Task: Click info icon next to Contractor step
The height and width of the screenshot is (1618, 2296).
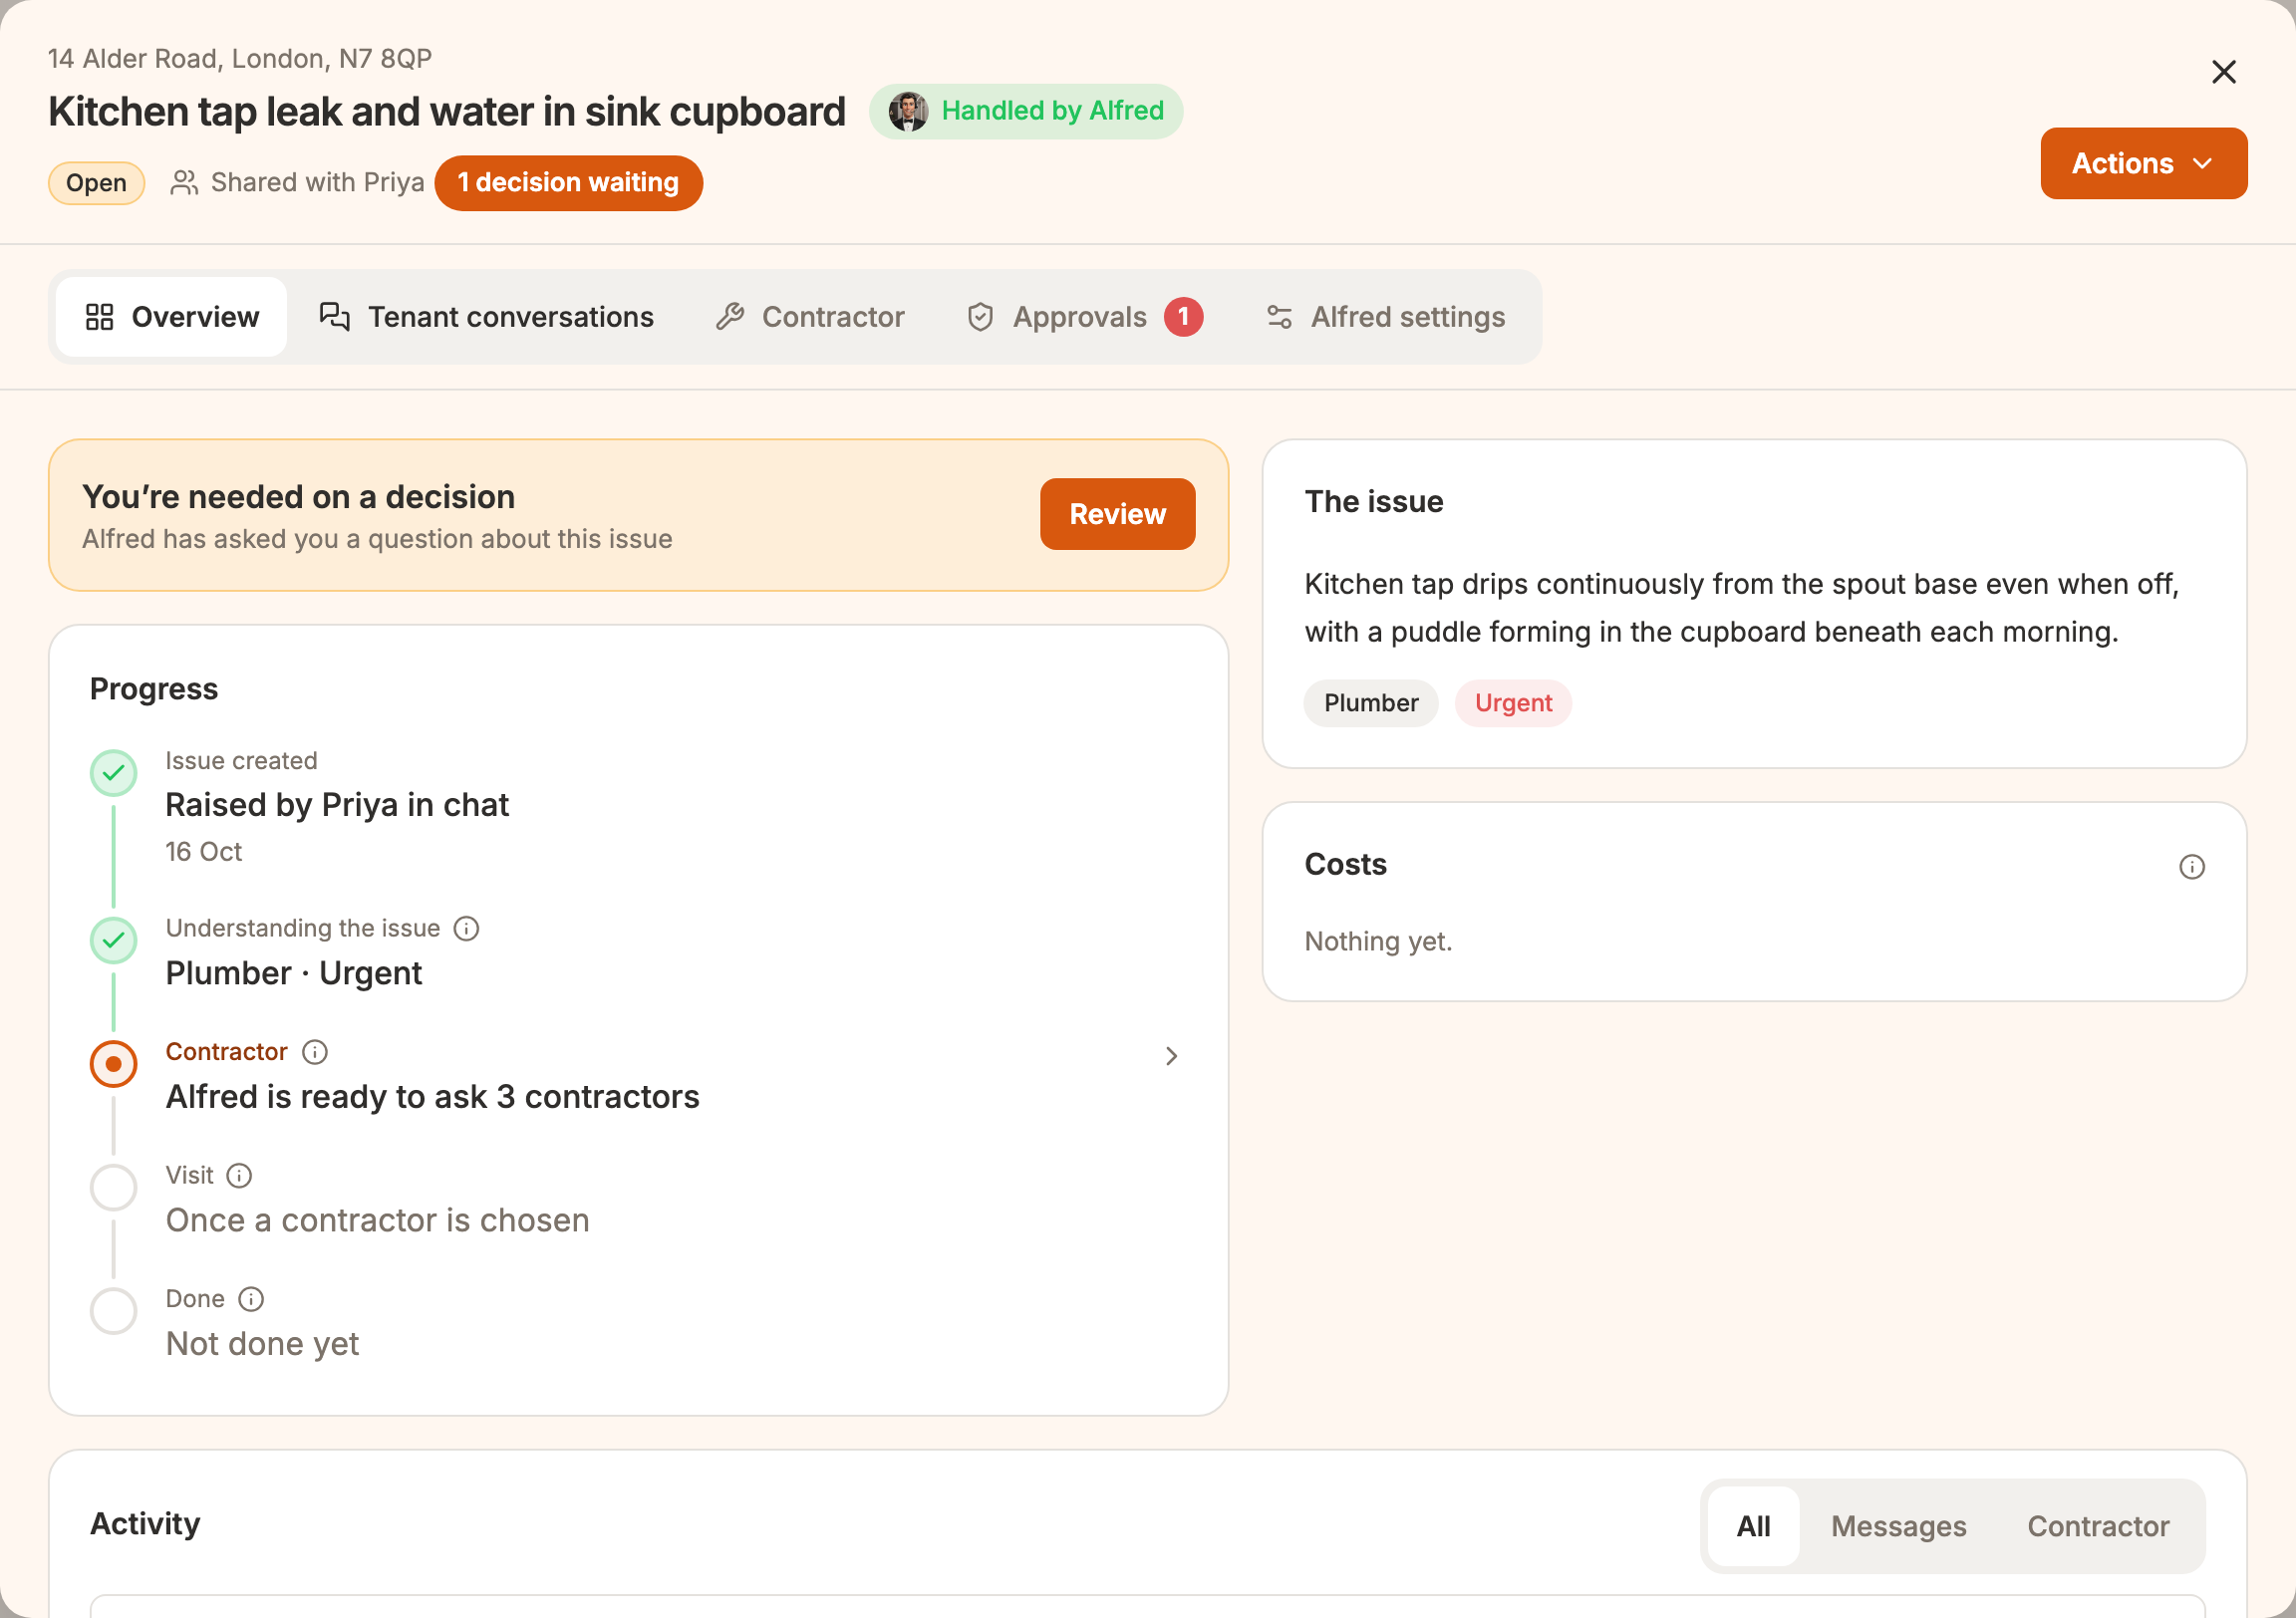Action: click(x=315, y=1052)
